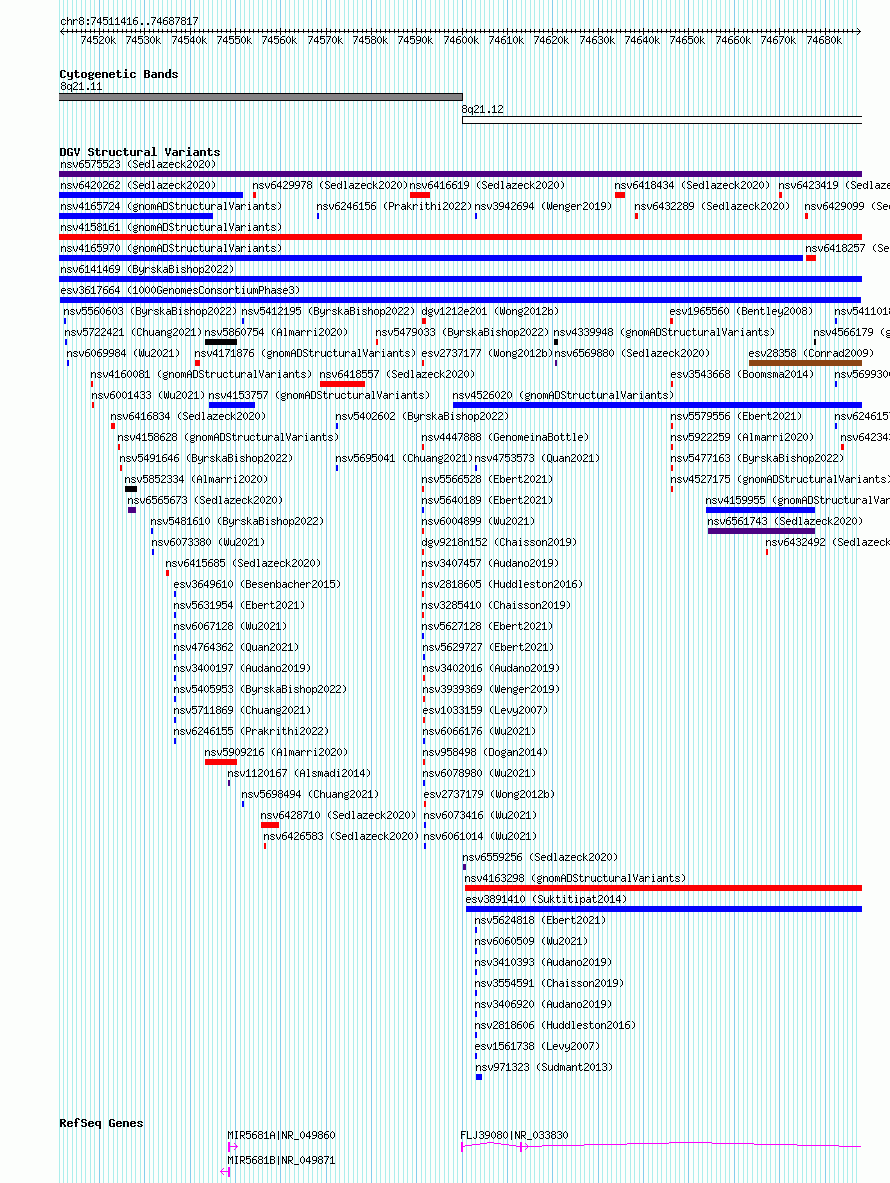Select label esv1965560 (Bentley2008)
Image resolution: width=890 pixels, height=1183 pixels.
pos(742,311)
